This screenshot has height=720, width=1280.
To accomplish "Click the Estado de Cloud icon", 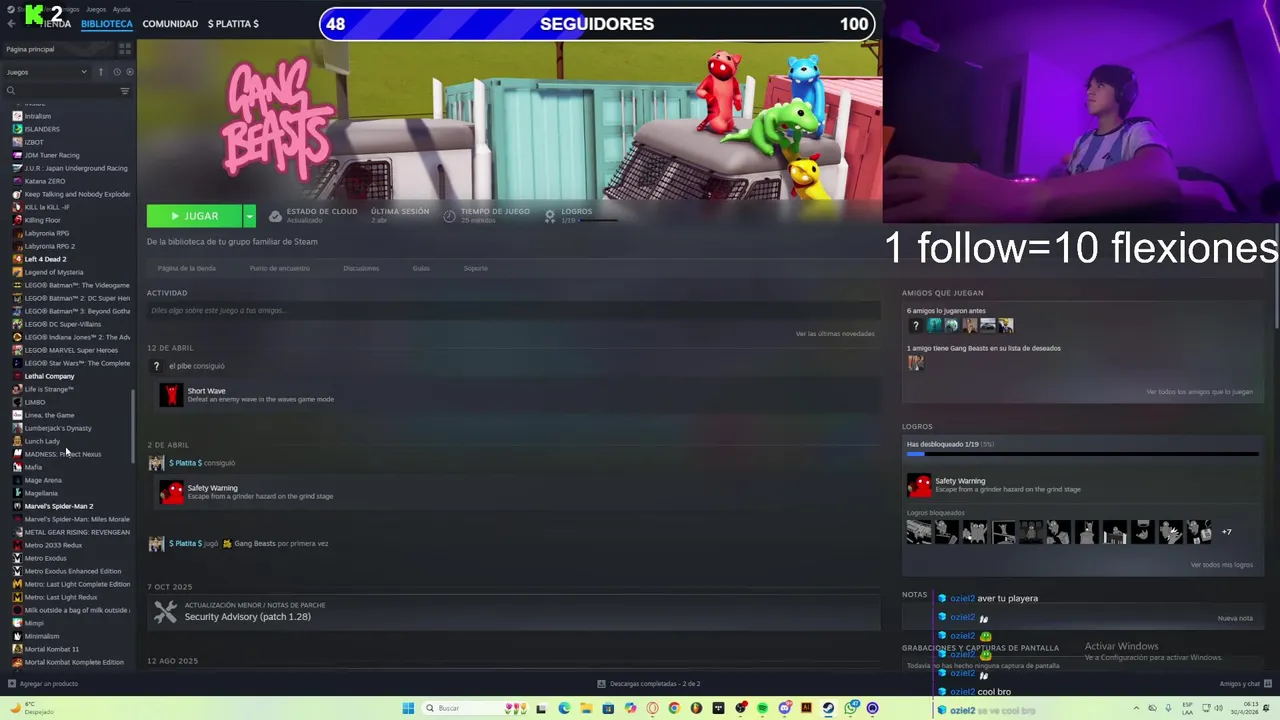I will coord(275,216).
